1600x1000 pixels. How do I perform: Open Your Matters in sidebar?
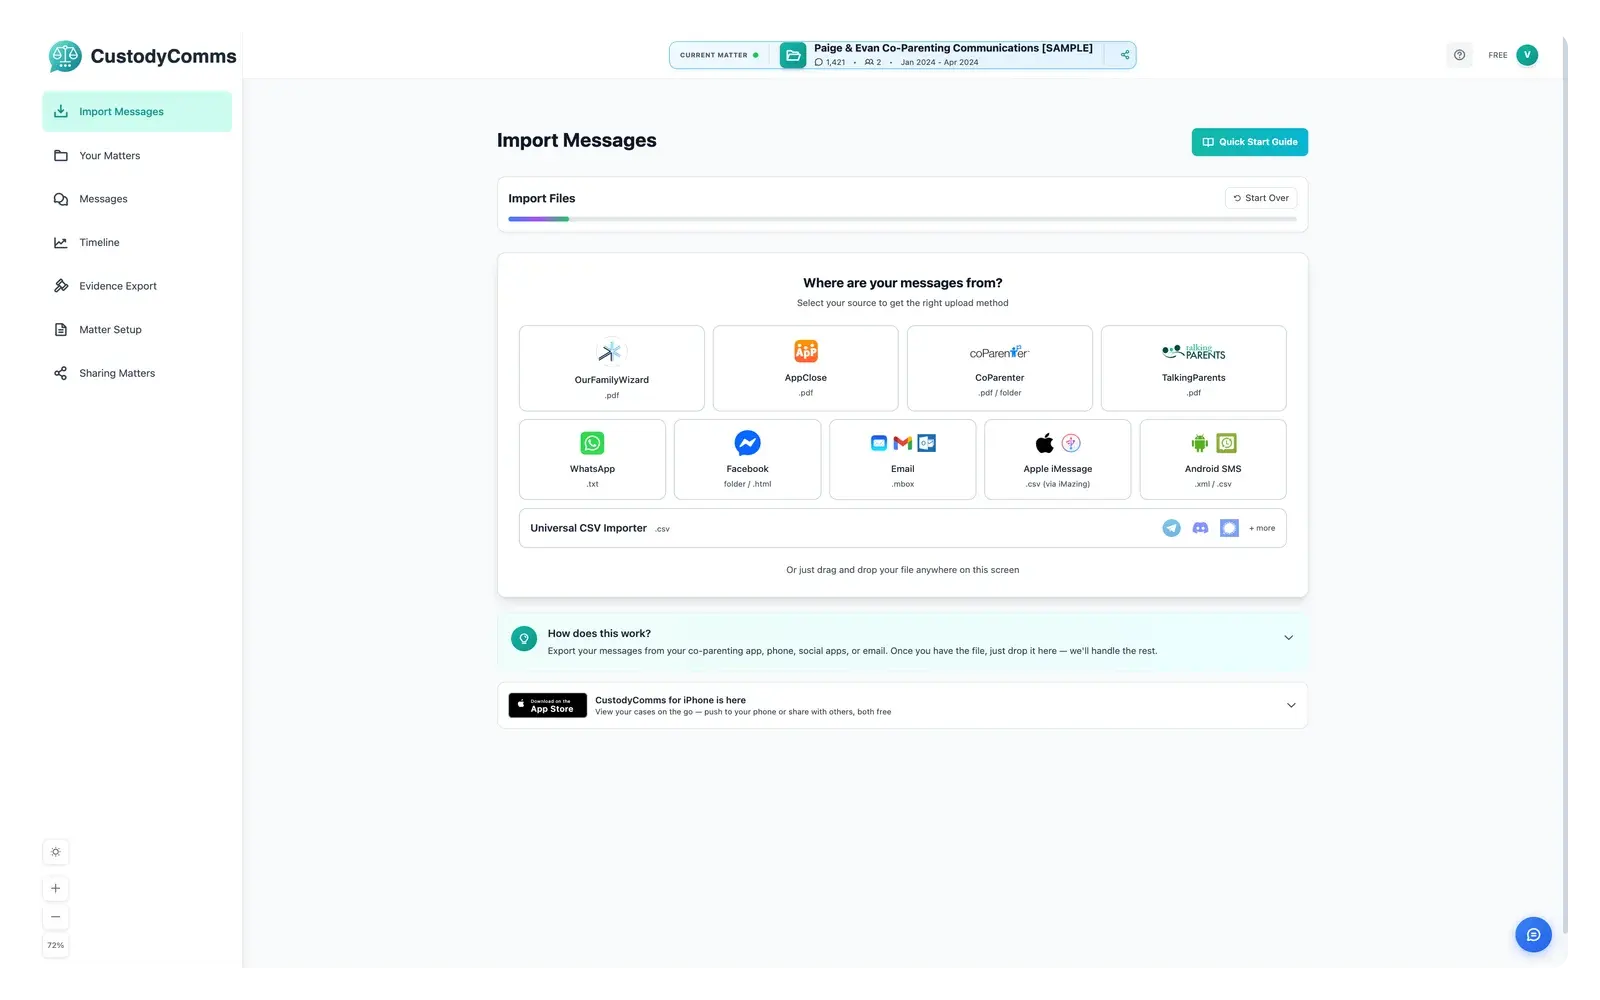pos(137,156)
